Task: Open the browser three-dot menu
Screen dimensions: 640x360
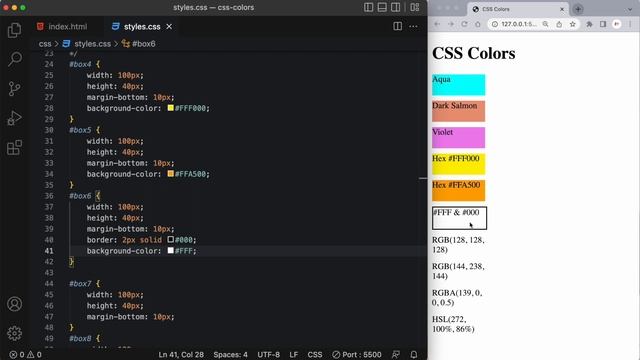Action: tap(631, 24)
